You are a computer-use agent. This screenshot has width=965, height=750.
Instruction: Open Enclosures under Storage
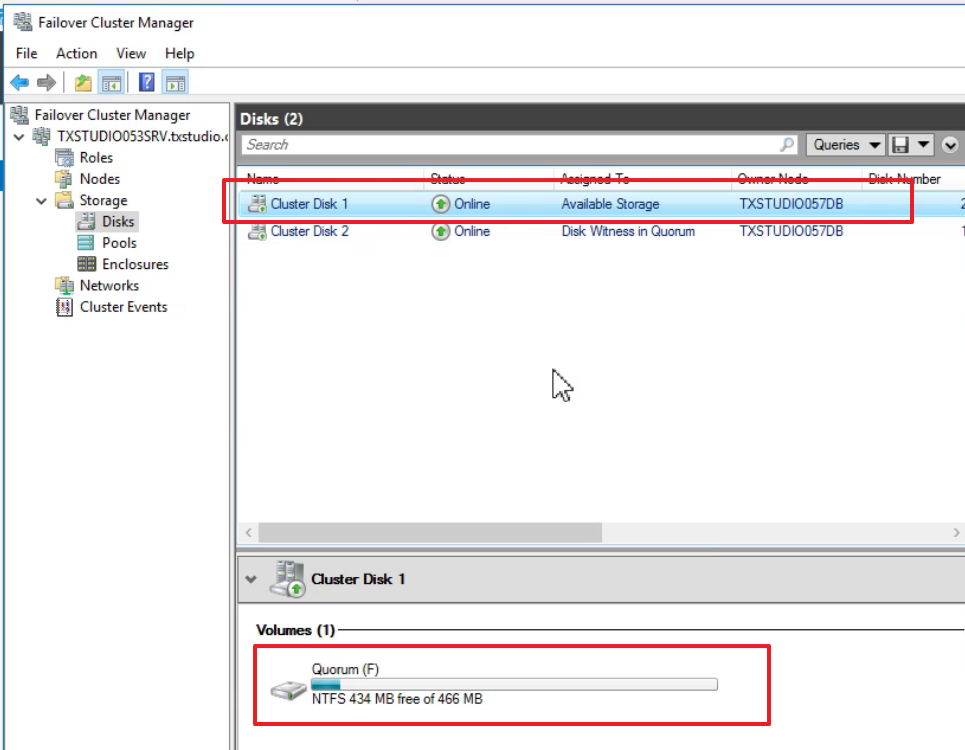click(x=135, y=265)
